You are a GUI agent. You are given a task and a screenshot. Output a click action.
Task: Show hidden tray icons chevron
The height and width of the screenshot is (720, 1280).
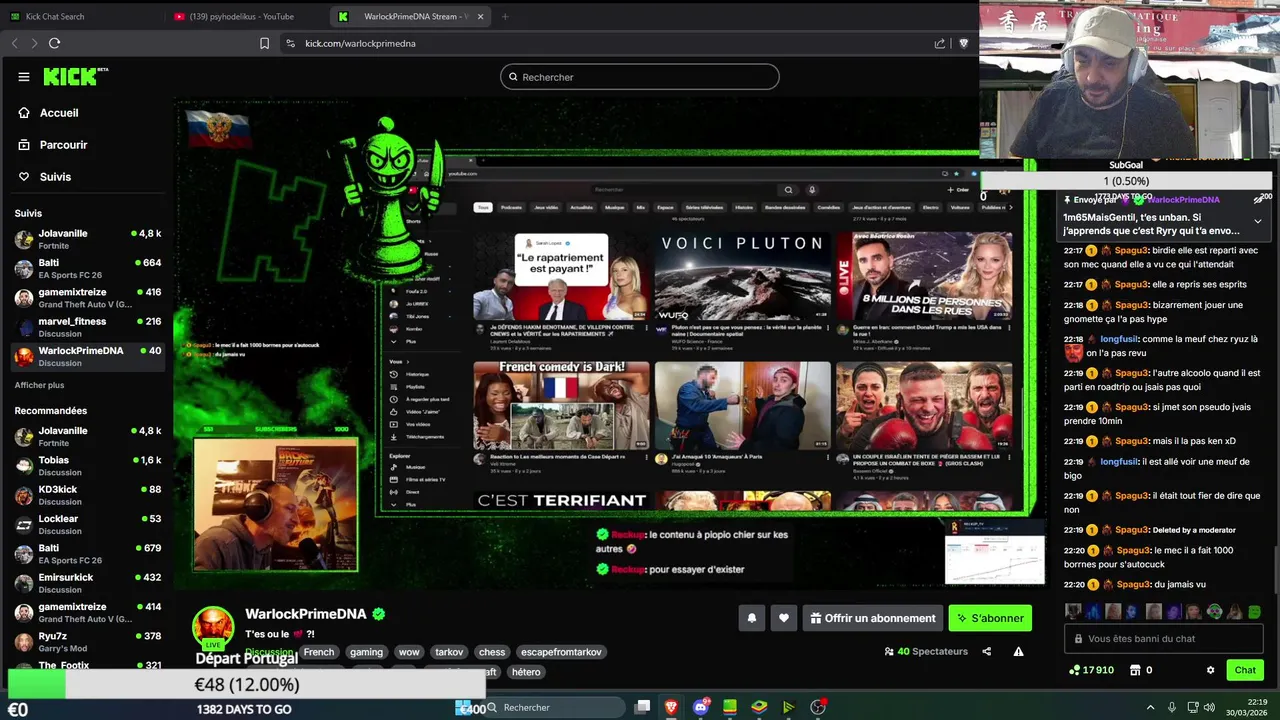[1150, 707]
